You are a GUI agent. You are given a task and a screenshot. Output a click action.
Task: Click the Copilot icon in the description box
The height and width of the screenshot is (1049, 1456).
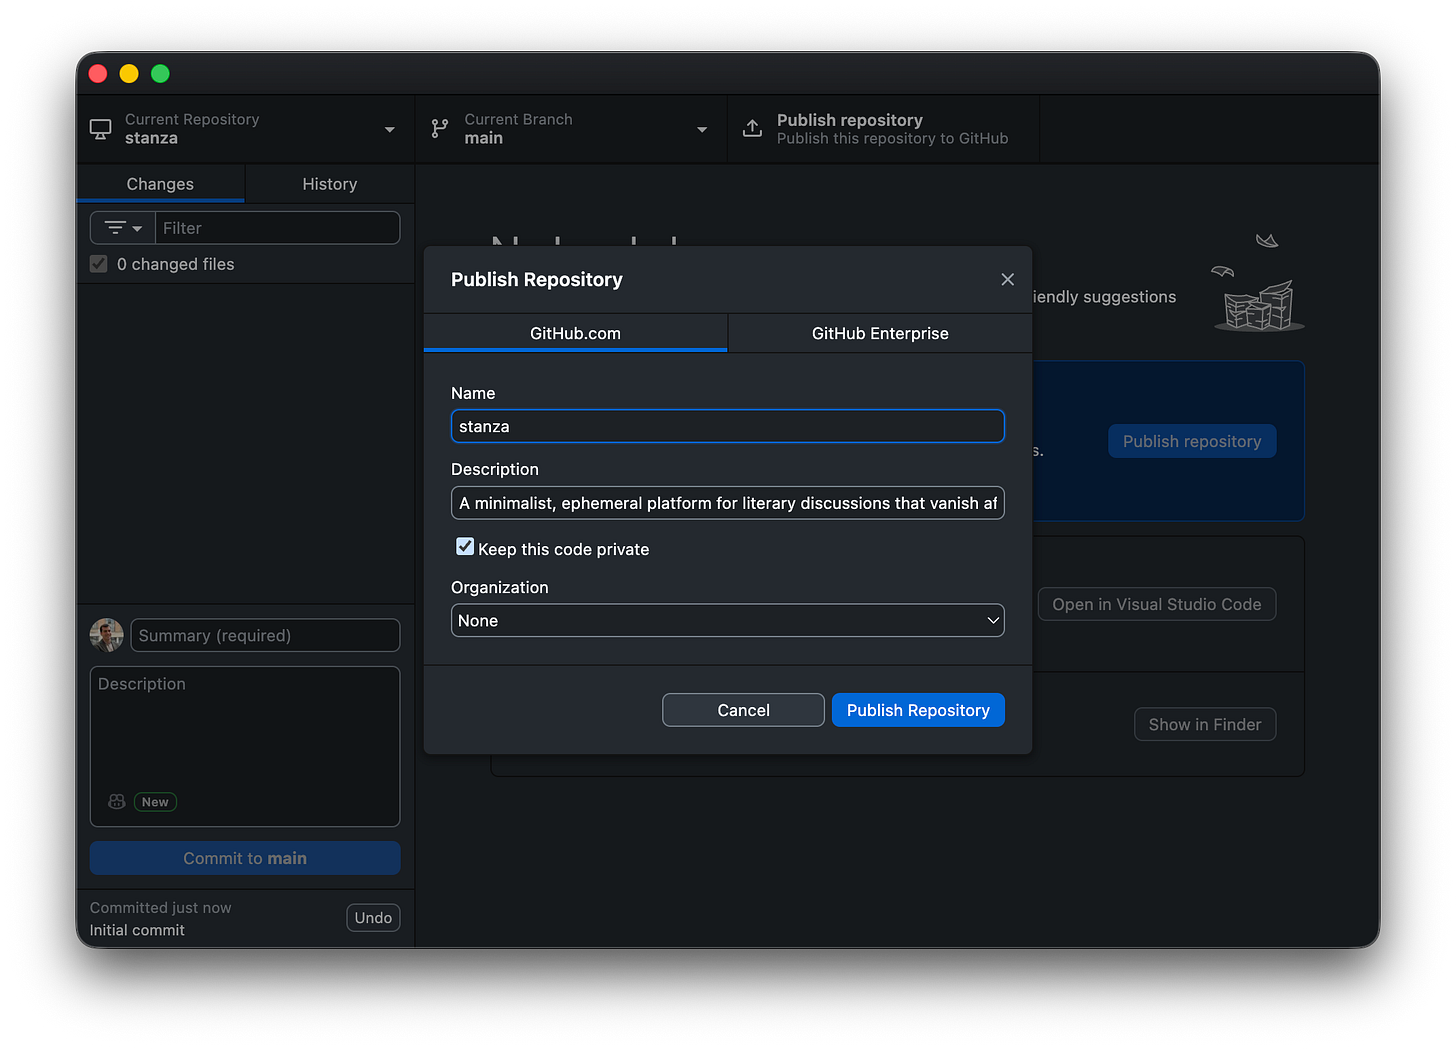click(116, 801)
